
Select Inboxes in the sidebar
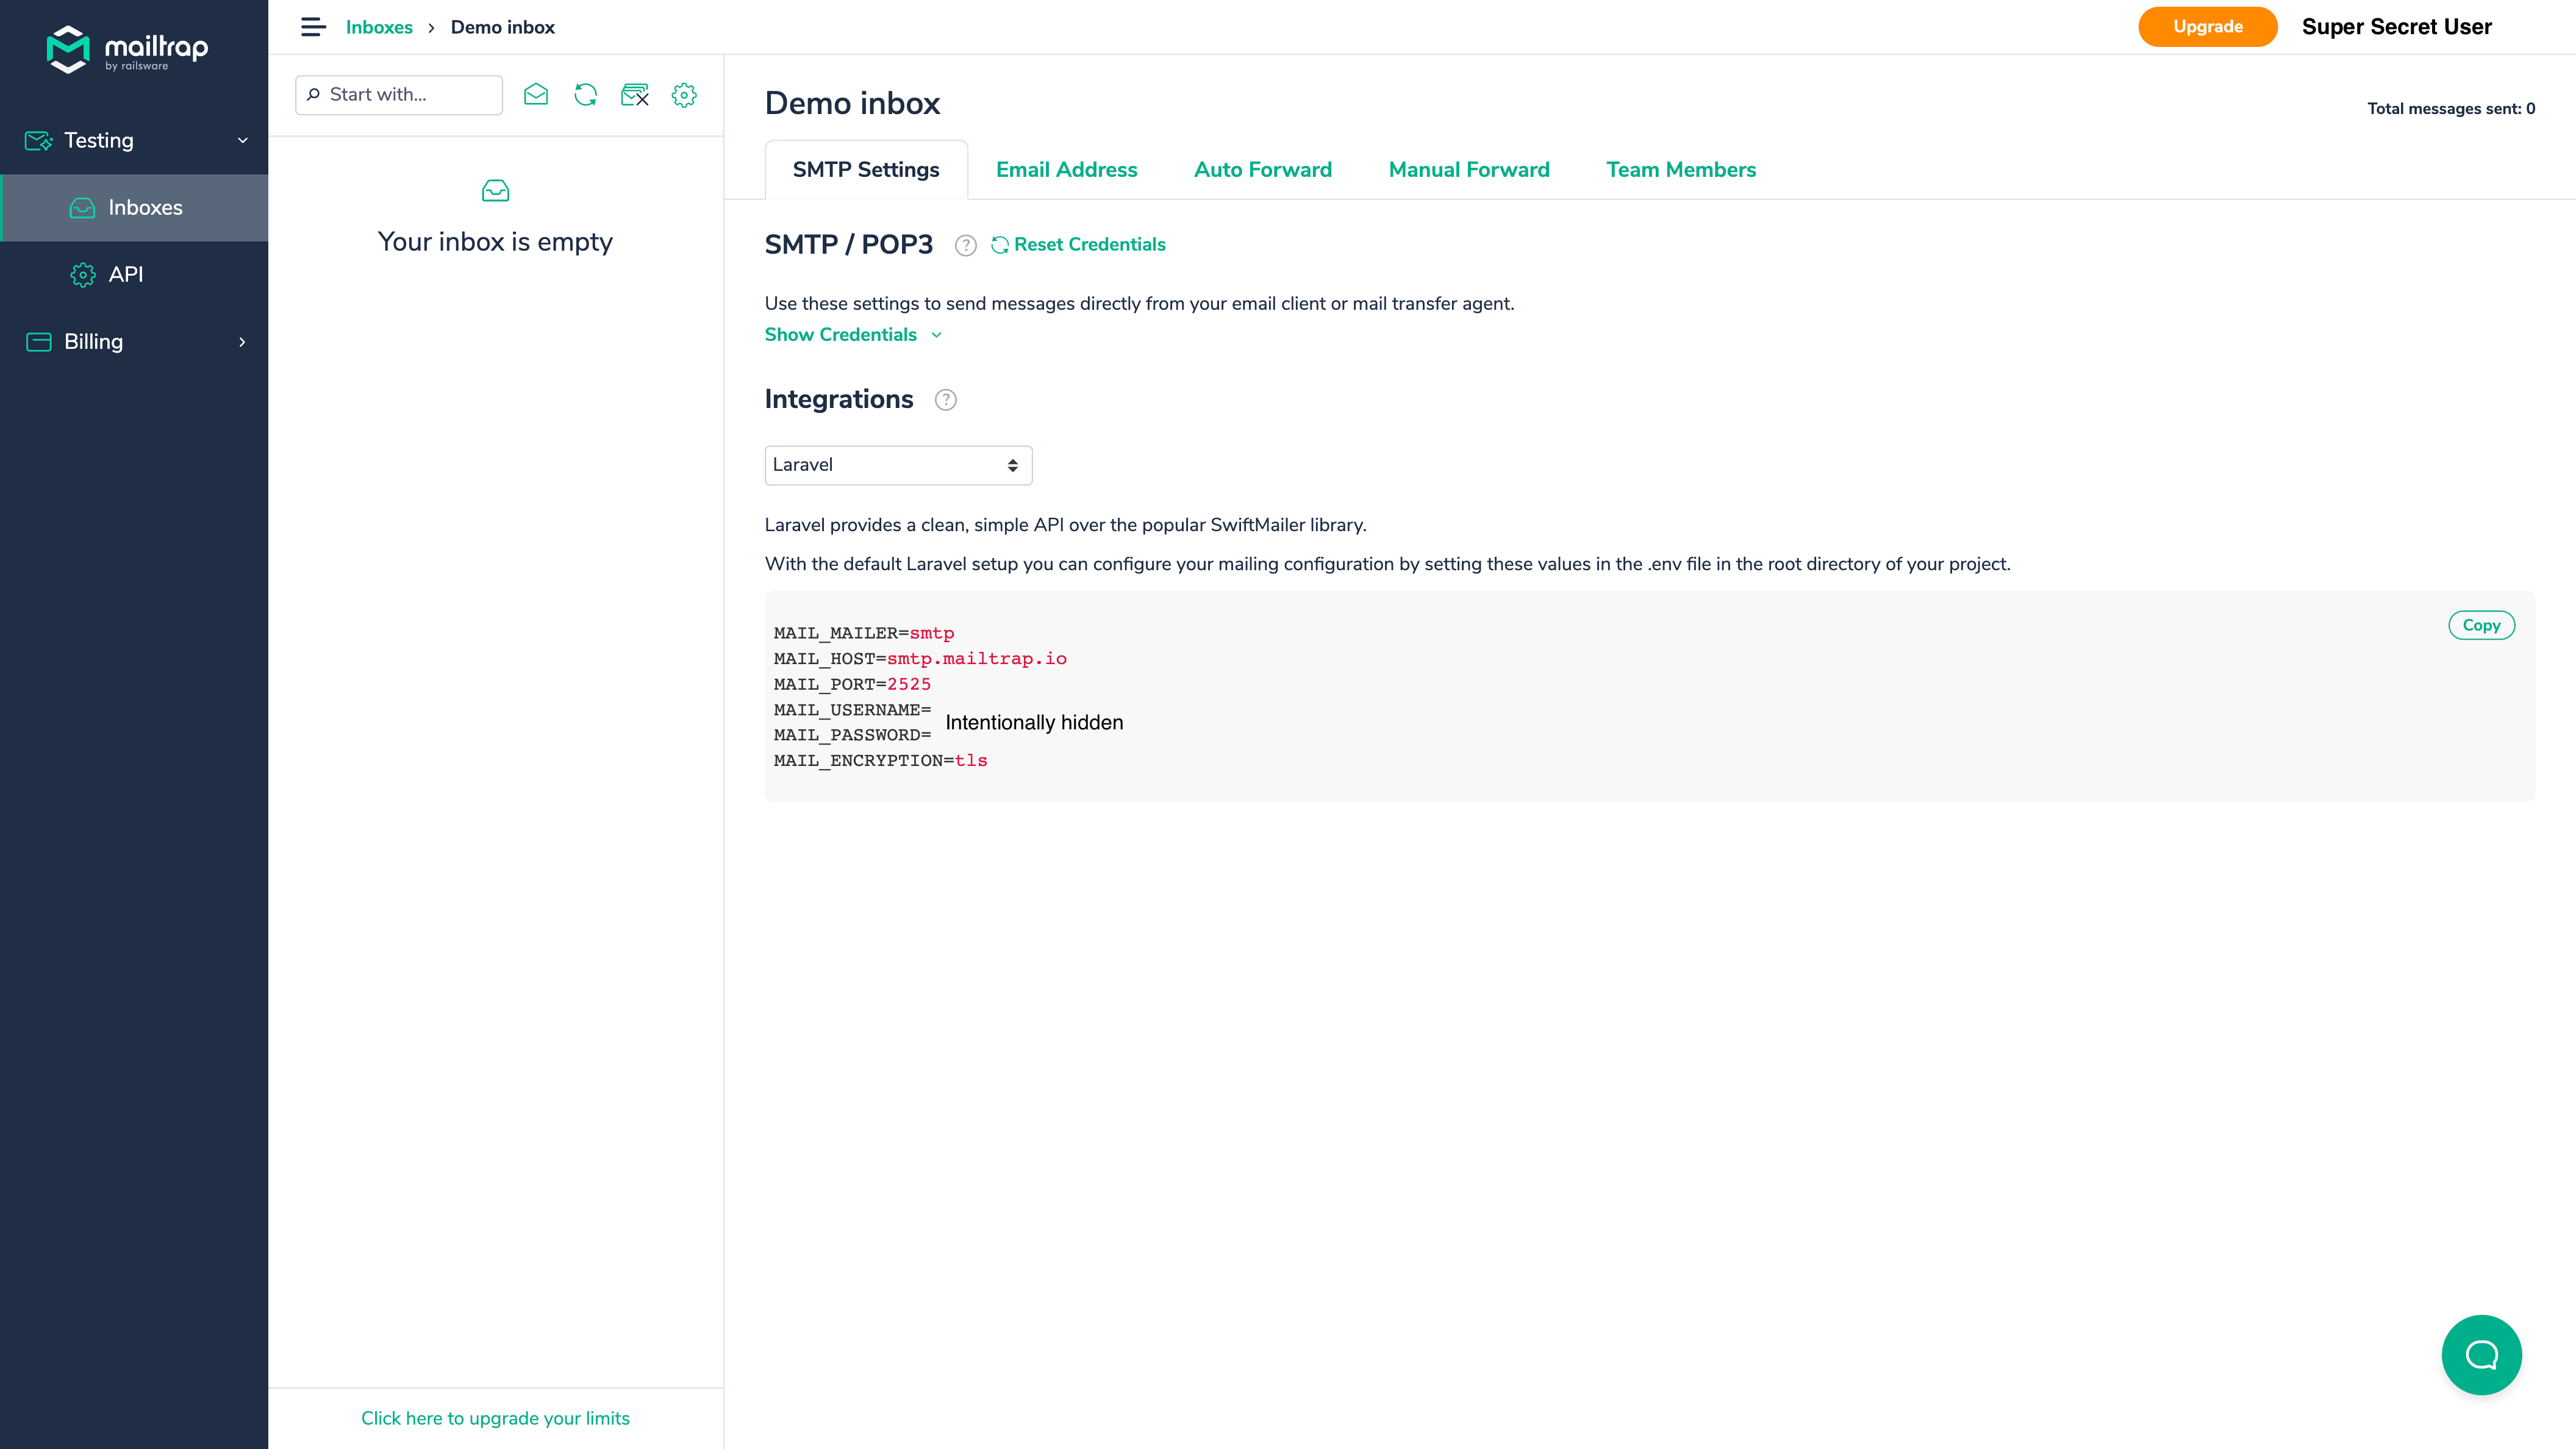(x=135, y=208)
